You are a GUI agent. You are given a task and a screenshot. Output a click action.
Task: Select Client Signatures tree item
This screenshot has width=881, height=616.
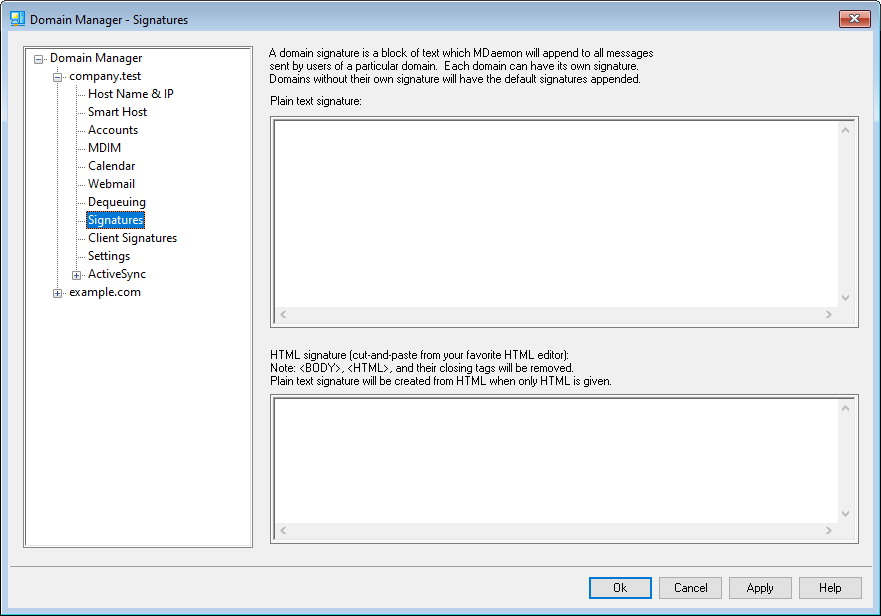[x=132, y=238]
